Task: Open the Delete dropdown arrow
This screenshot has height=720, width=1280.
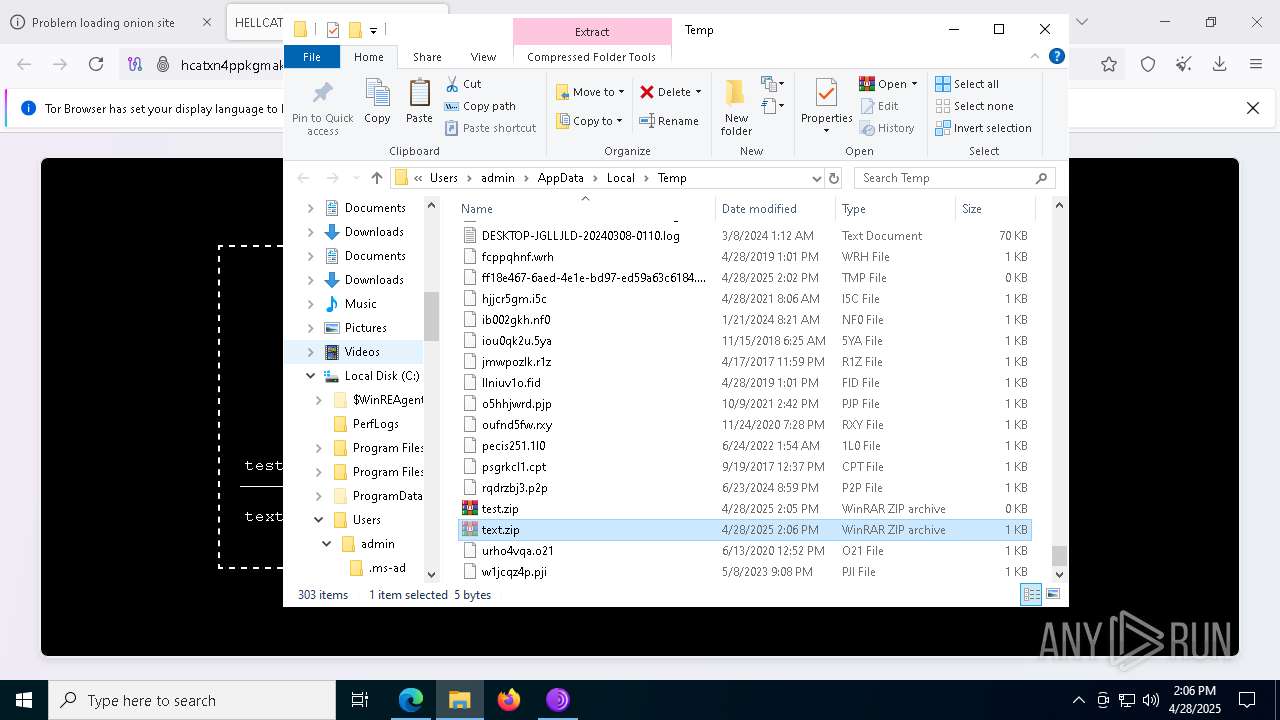Action: point(698,92)
